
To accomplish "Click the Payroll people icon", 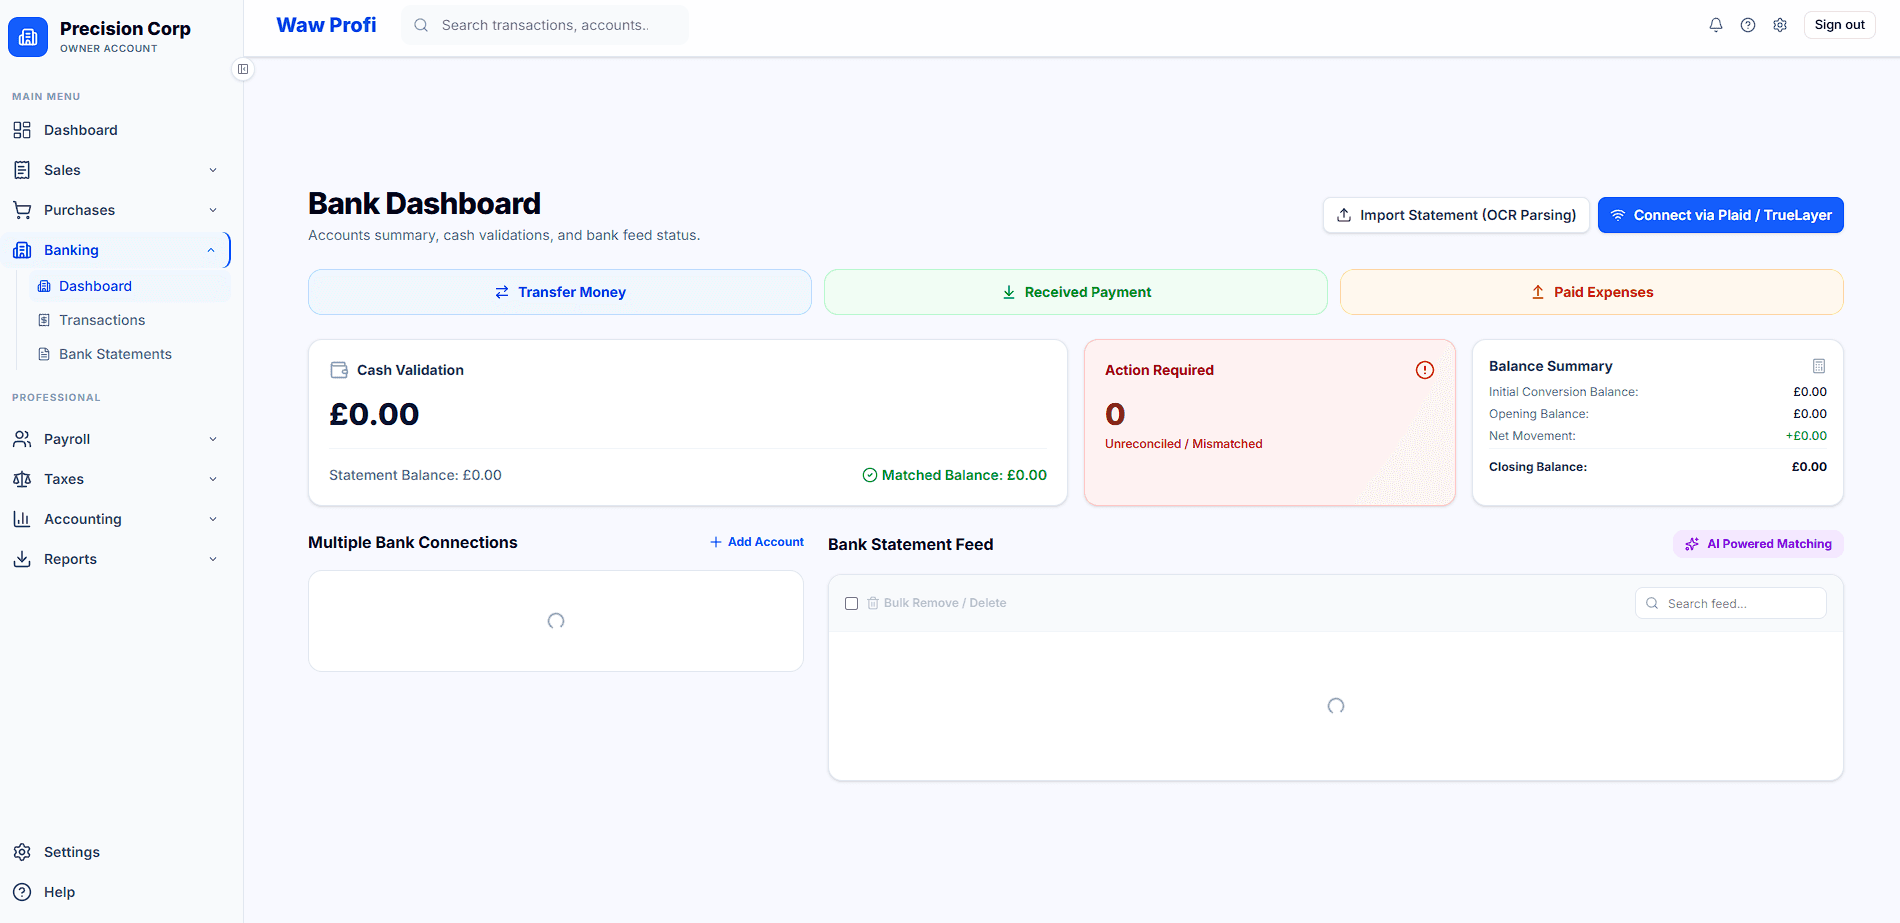I will coord(22,439).
